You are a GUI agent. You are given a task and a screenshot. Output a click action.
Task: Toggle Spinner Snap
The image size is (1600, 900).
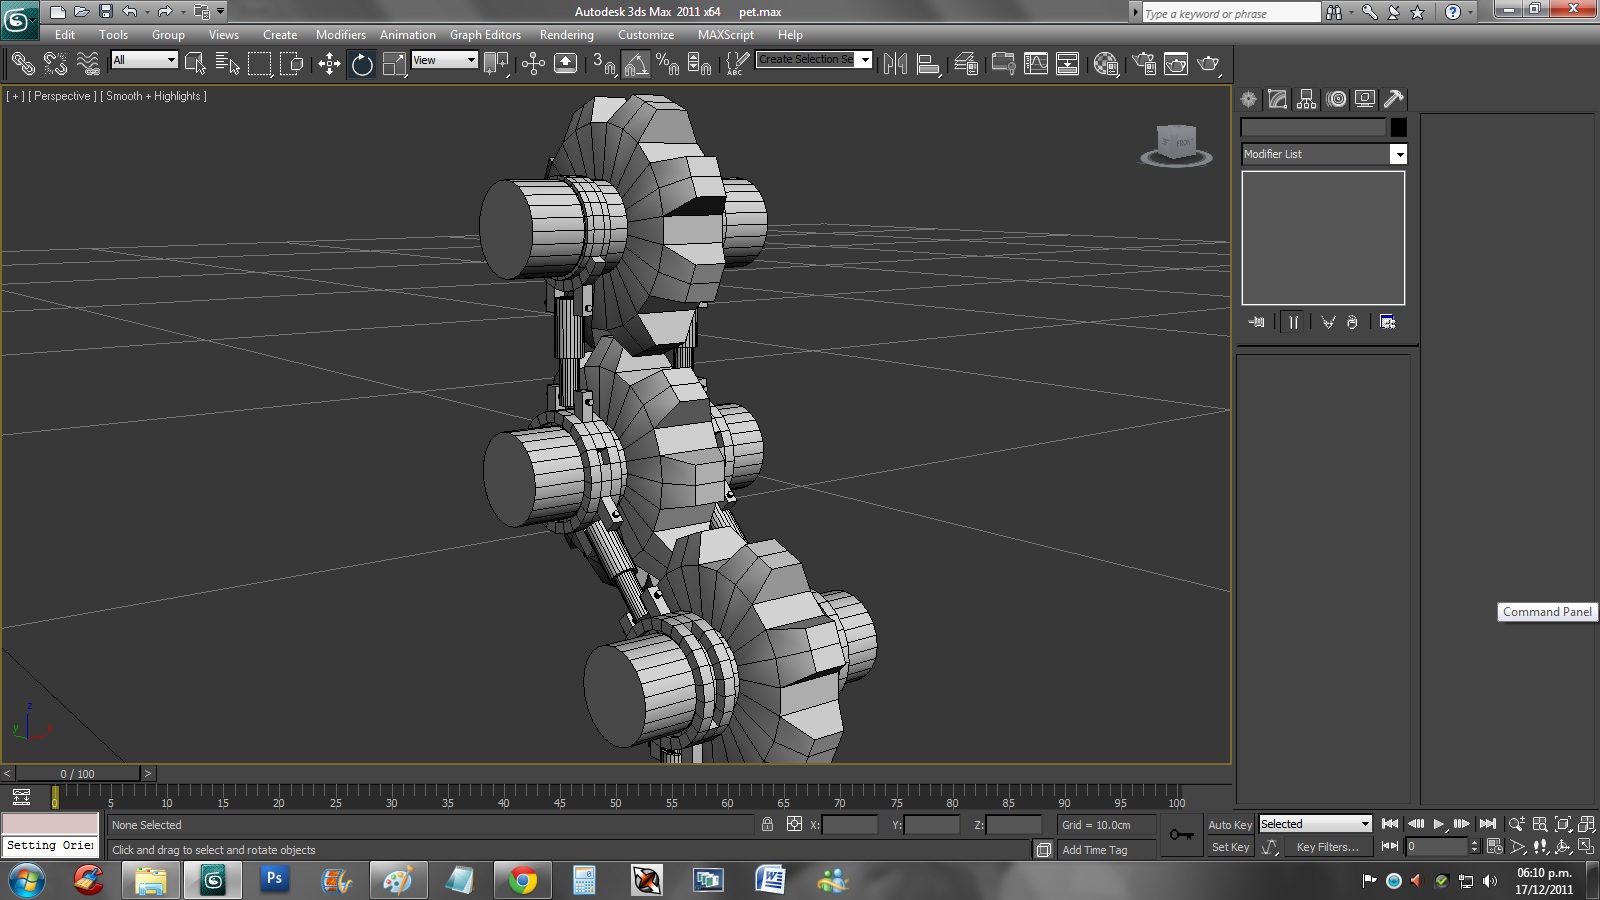[x=700, y=64]
